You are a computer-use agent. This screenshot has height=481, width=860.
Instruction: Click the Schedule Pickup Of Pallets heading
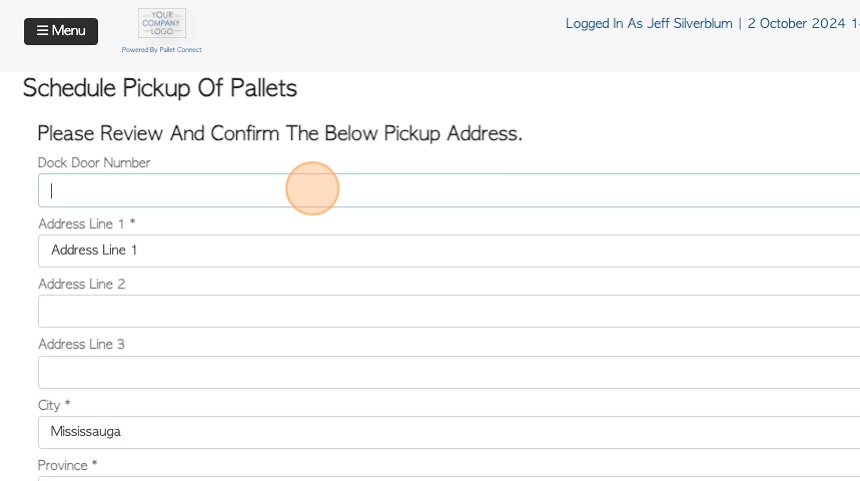coord(160,88)
